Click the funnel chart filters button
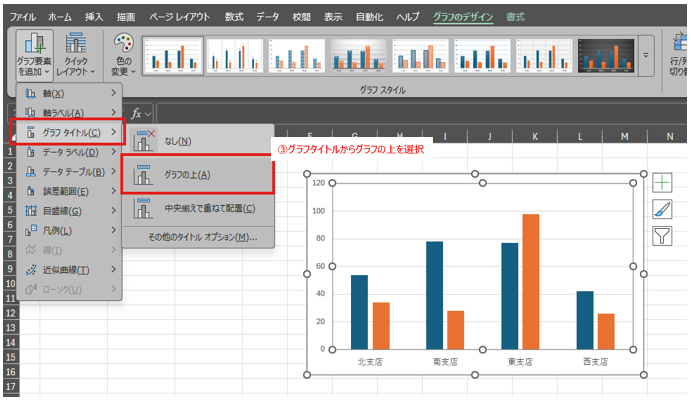 [662, 235]
